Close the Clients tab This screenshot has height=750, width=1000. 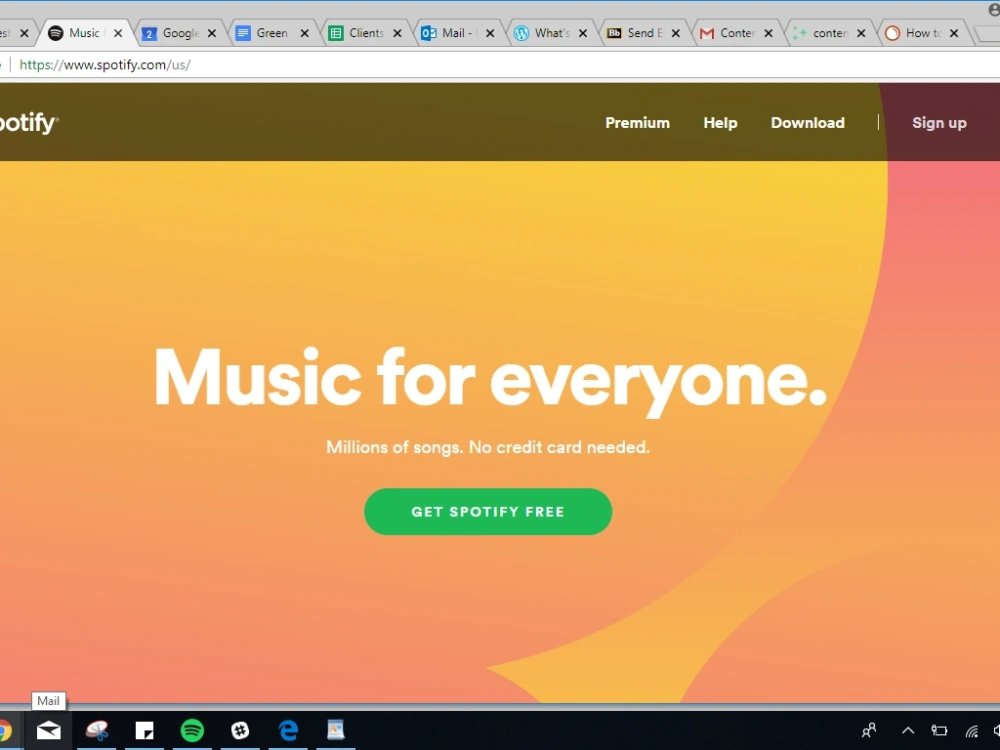397,33
